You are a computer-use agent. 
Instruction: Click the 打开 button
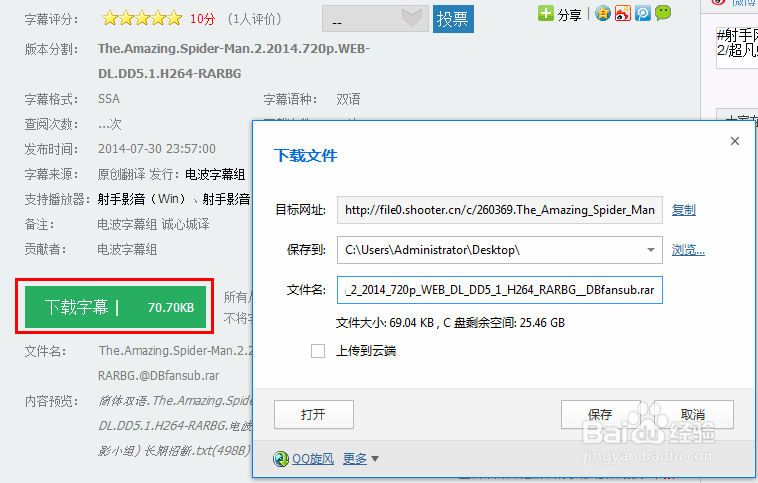click(x=314, y=414)
